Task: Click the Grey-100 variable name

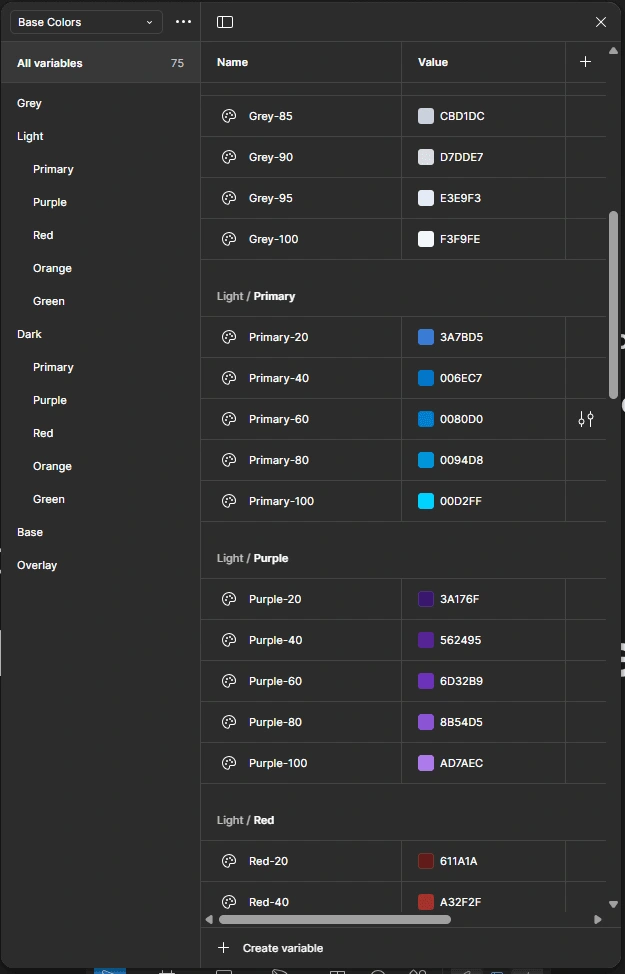Action: point(273,239)
